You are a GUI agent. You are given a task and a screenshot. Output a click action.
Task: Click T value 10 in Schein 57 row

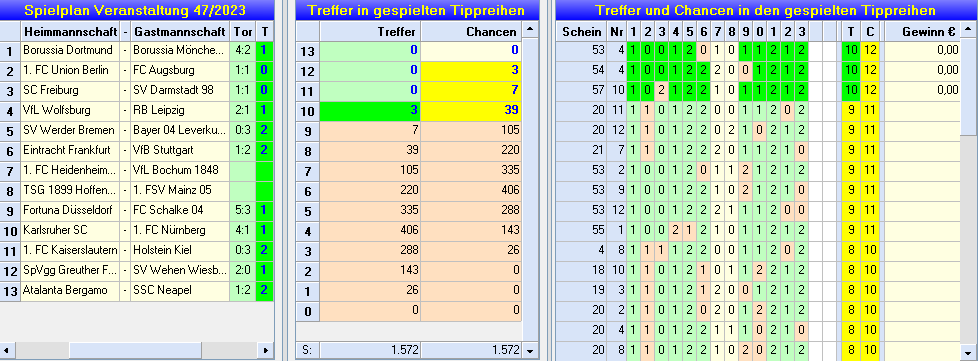[x=850, y=90]
